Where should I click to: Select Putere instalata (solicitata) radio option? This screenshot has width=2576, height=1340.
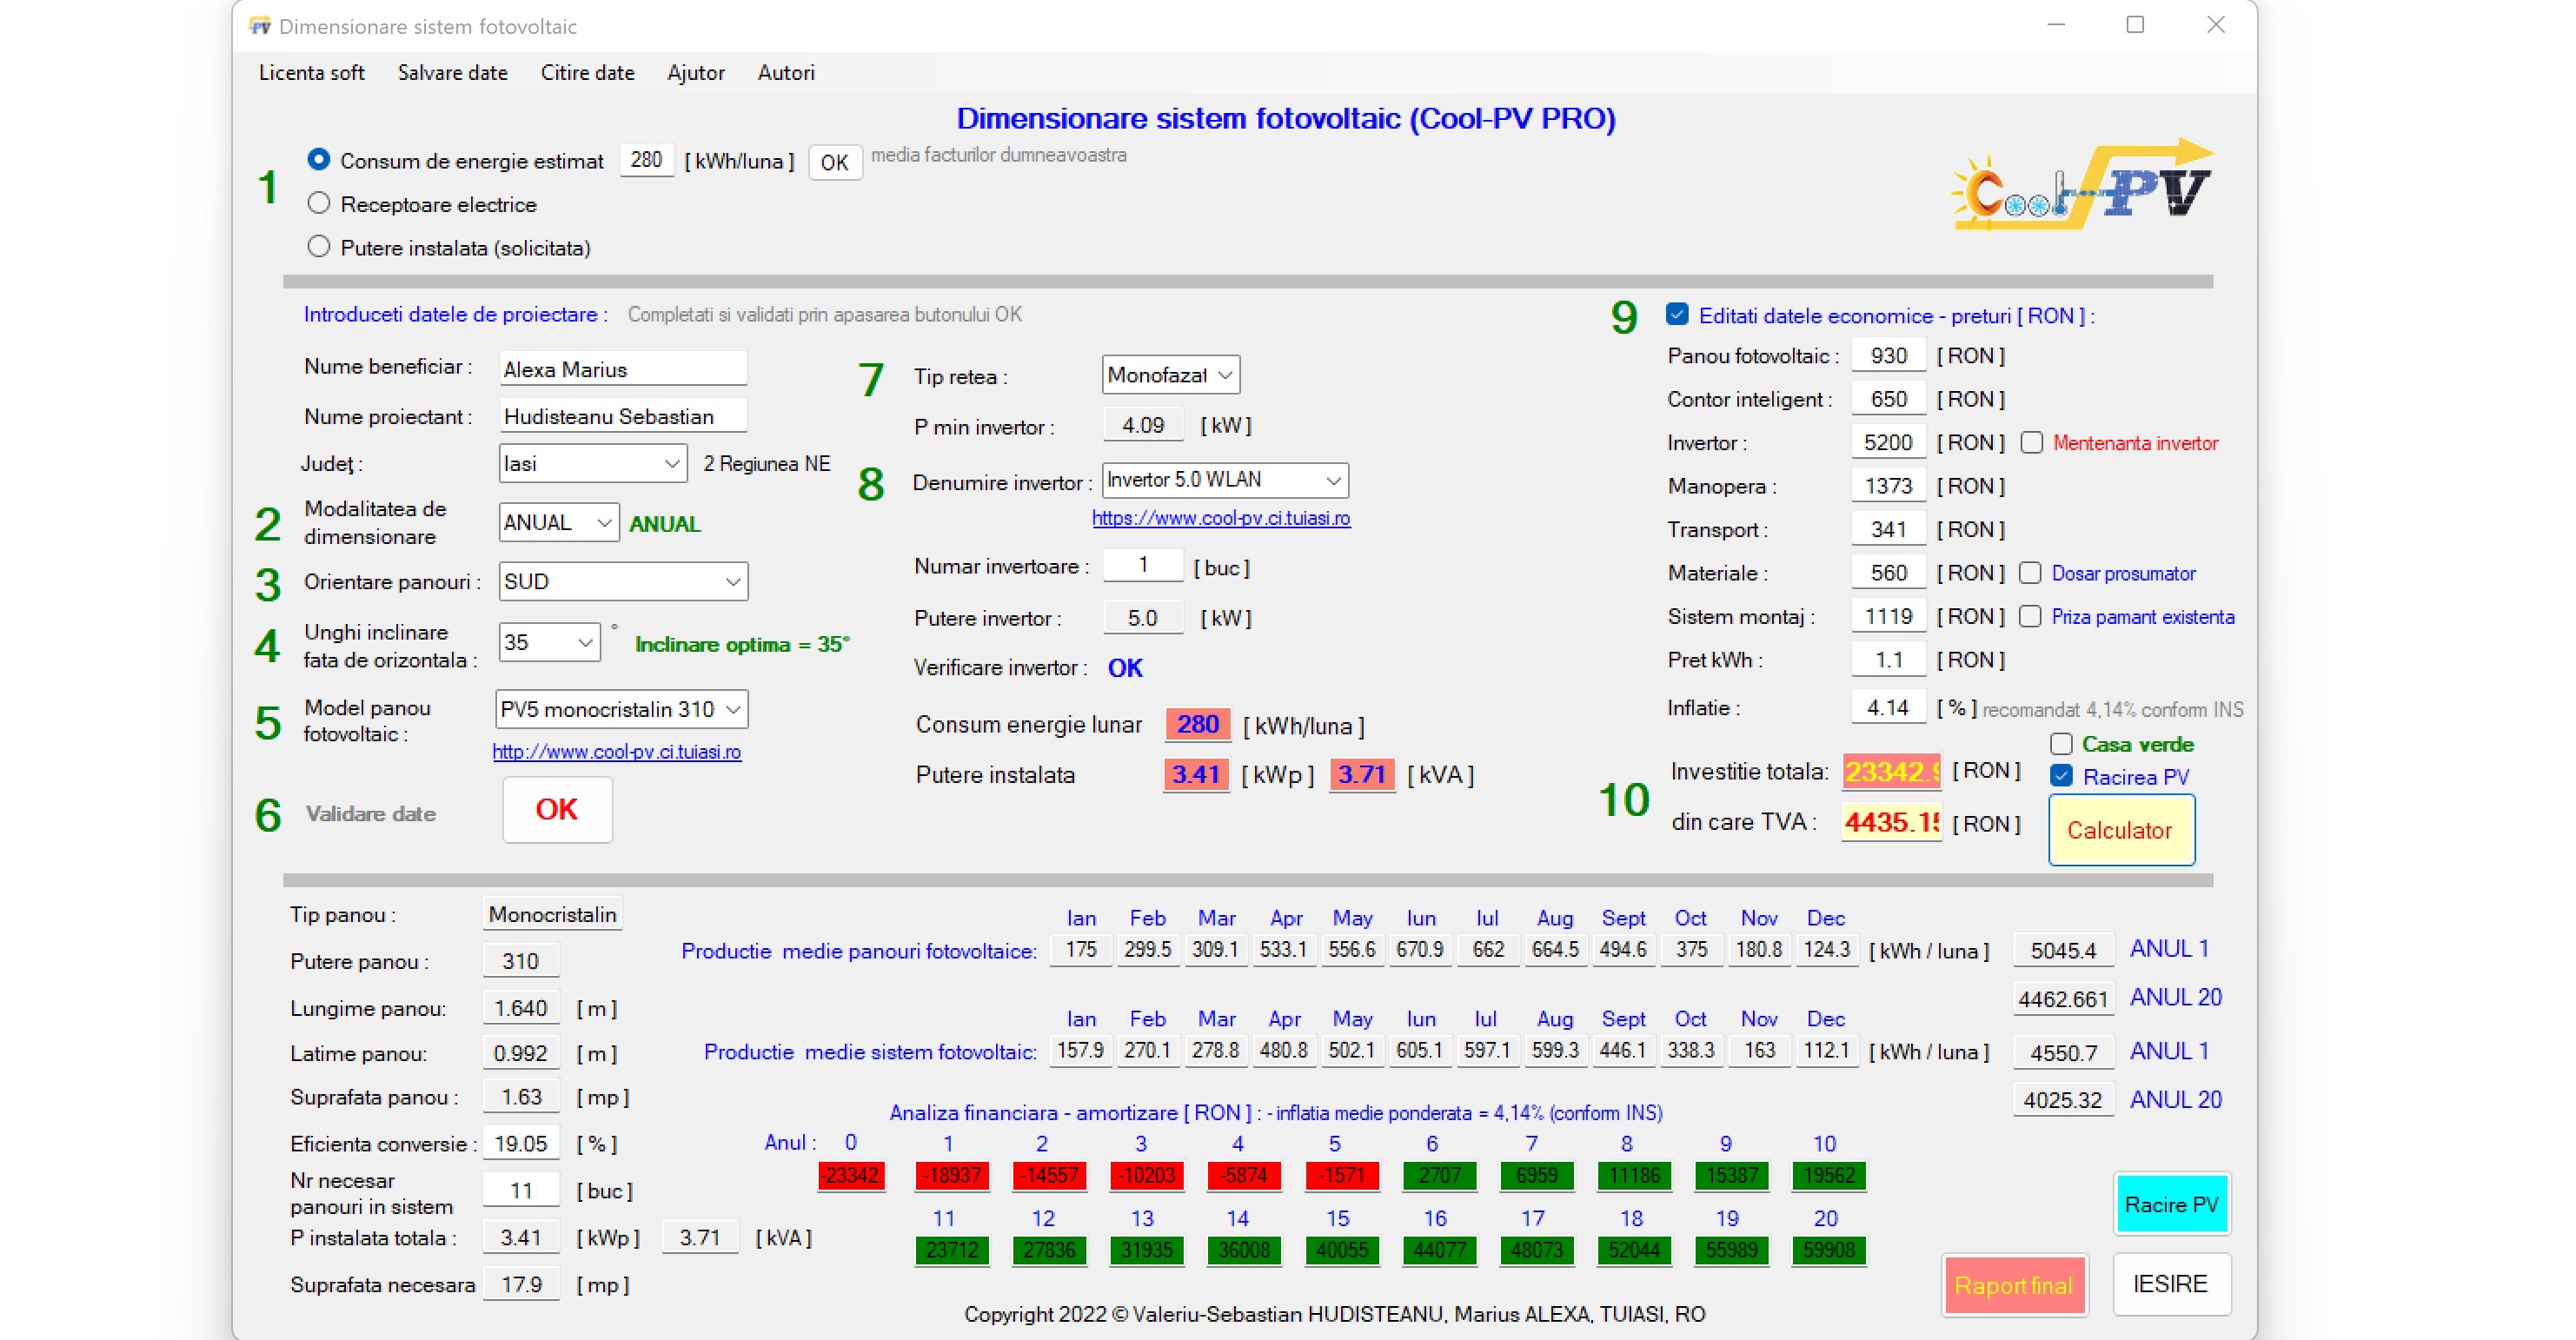[x=318, y=246]
